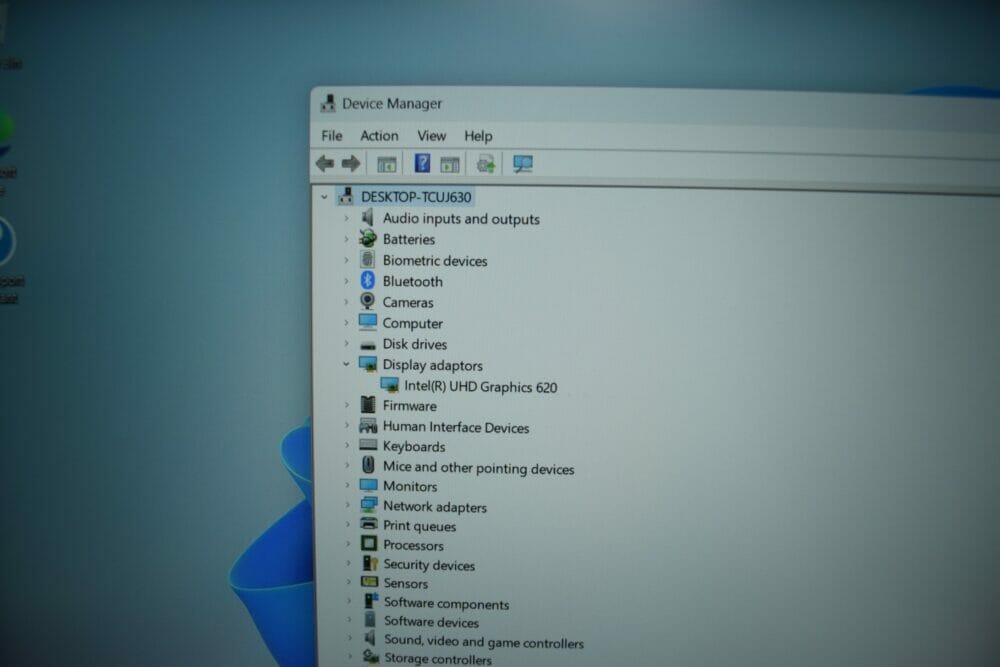Click the Back arrow toolbar icon
The width and height of the screenshot is (1000, 667).
[x=325, y=164]
